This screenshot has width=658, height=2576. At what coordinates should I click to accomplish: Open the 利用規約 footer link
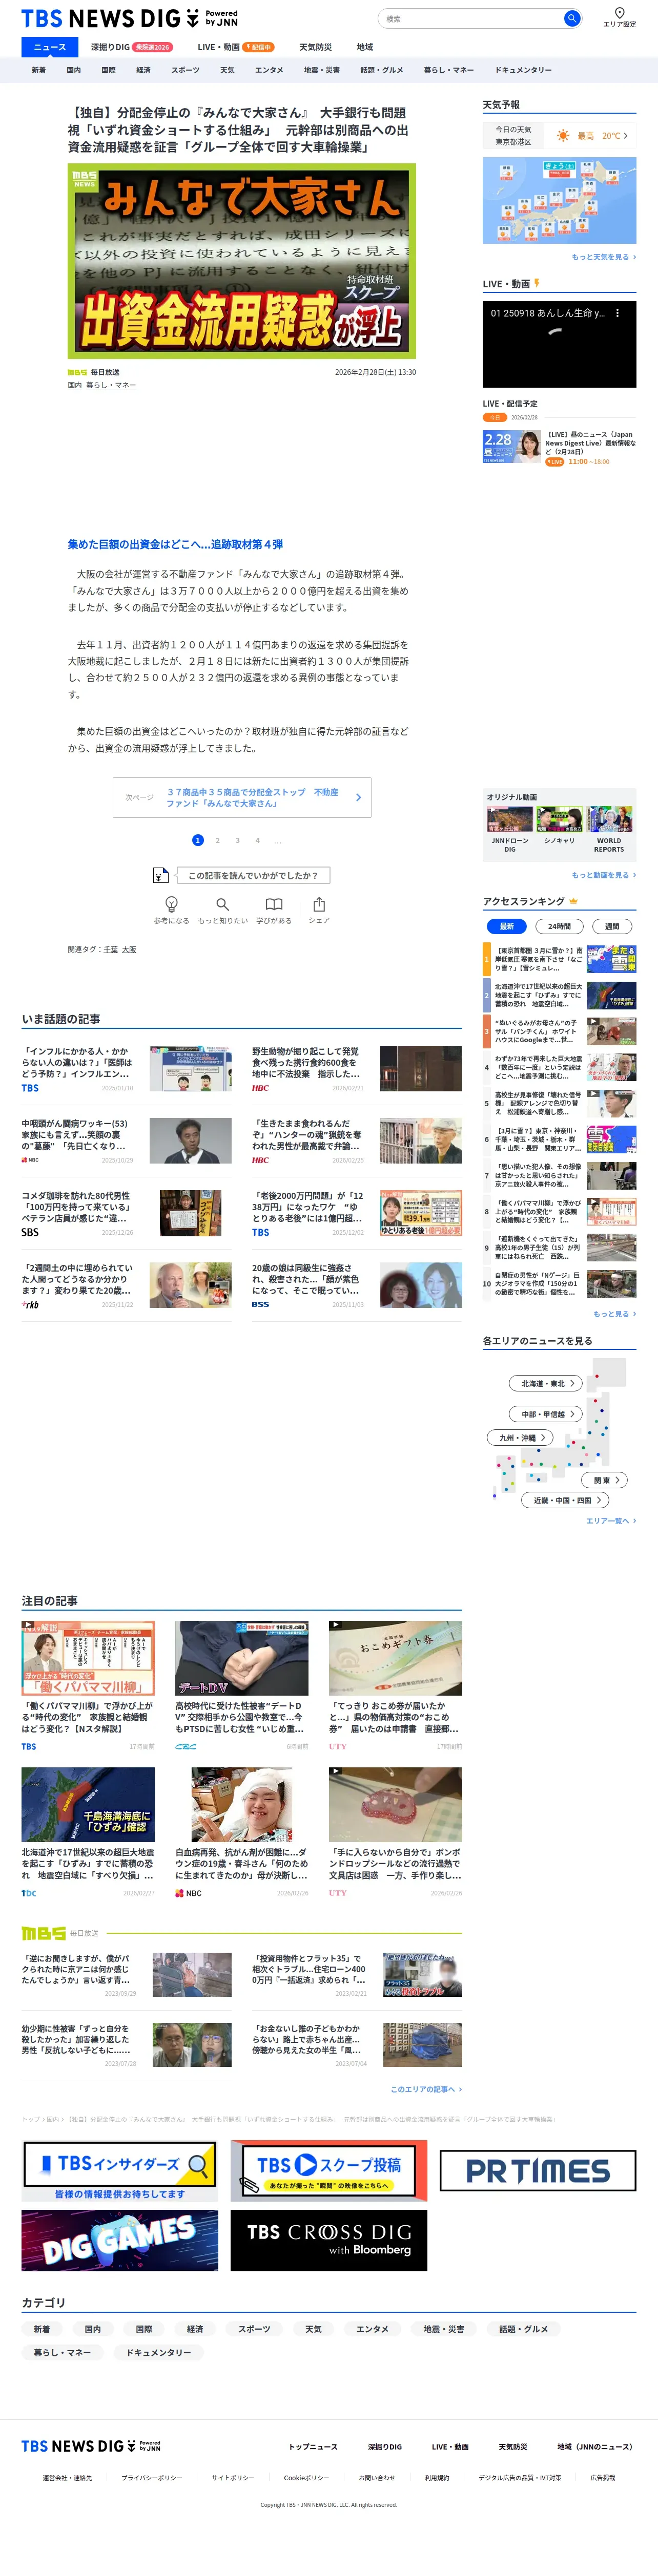(437, 2477)
